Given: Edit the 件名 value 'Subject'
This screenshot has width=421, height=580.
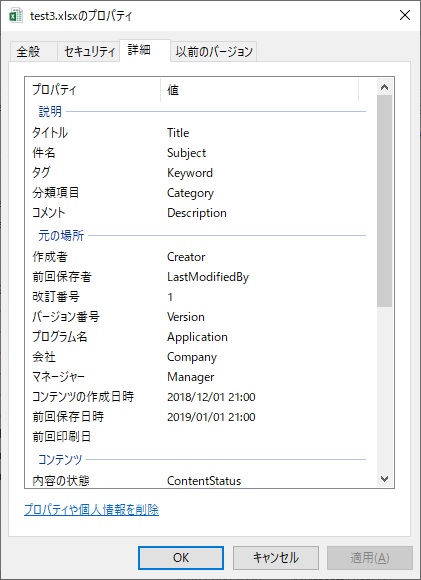Looking at the screenshot, I should [x=186, y=153].
